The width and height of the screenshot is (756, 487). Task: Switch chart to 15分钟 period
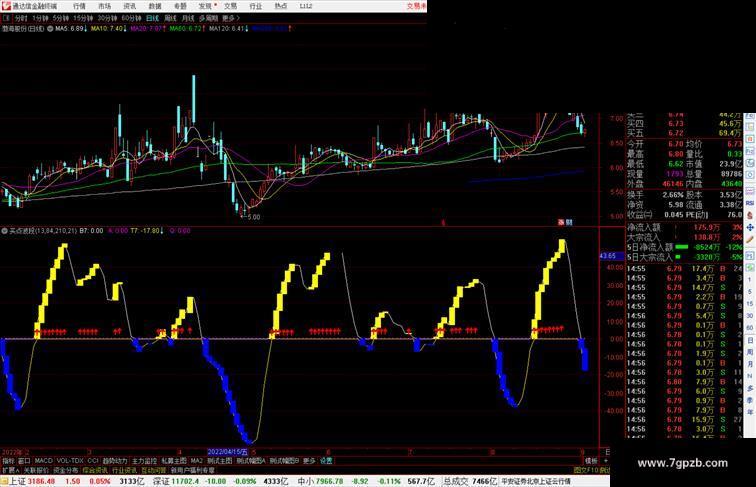[83, 18]
